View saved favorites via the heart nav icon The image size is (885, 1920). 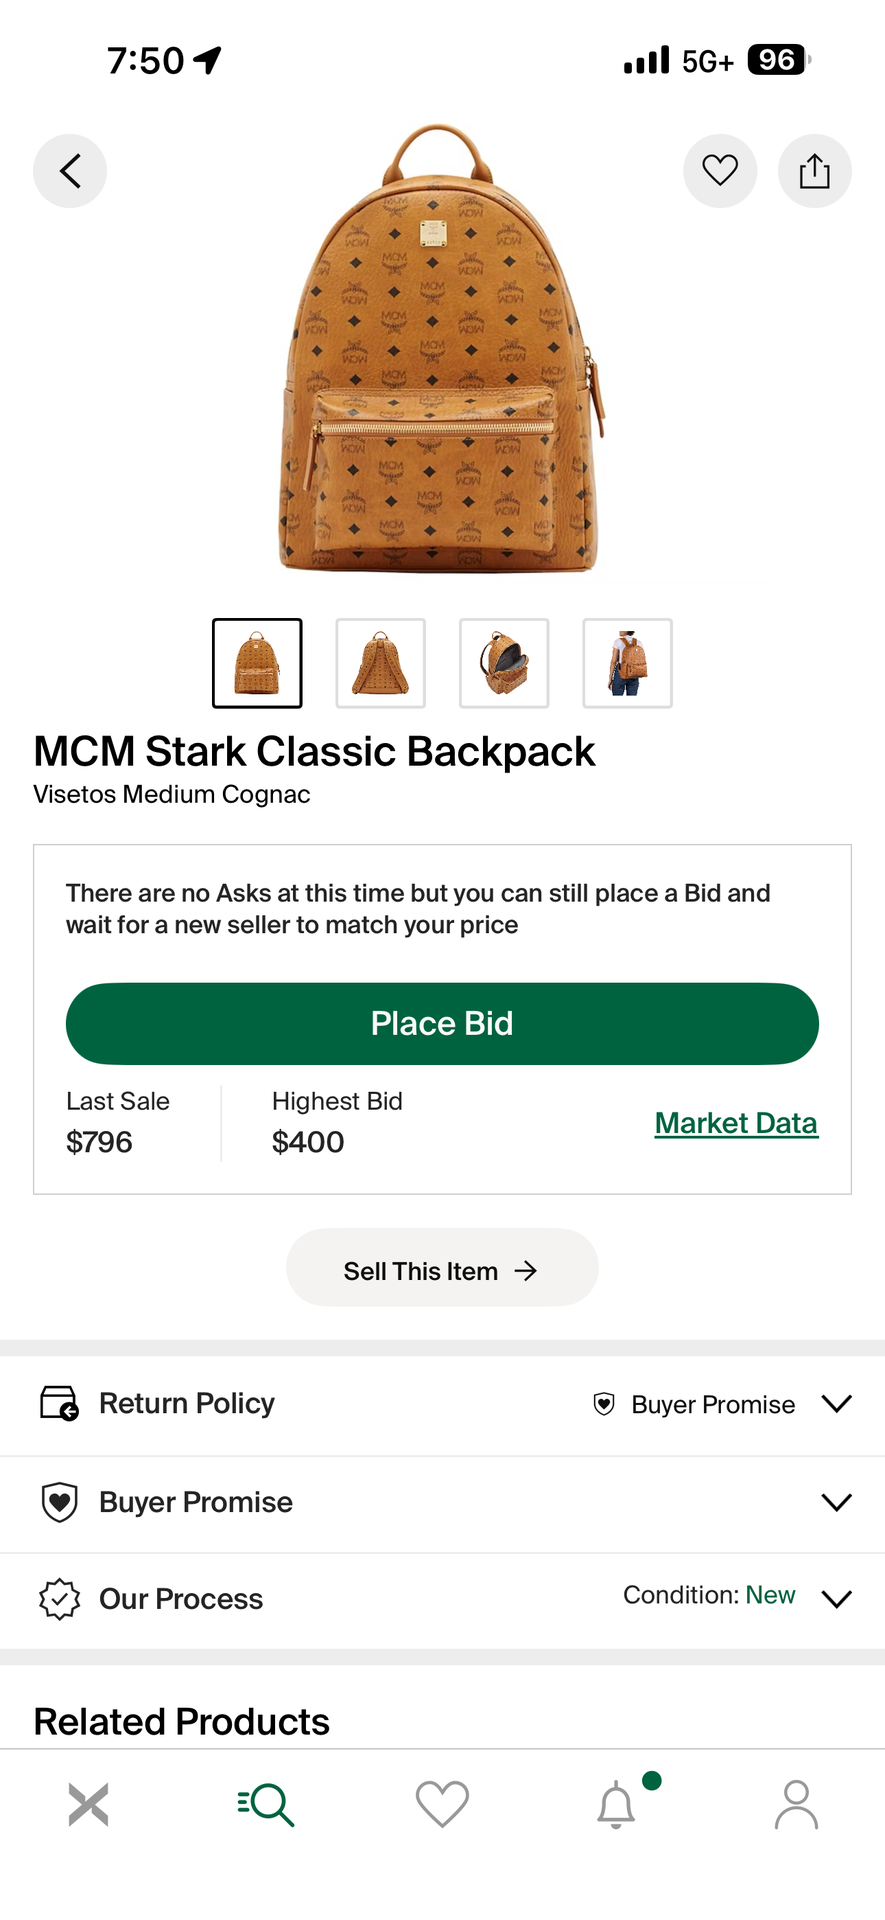click(442, 1804)
